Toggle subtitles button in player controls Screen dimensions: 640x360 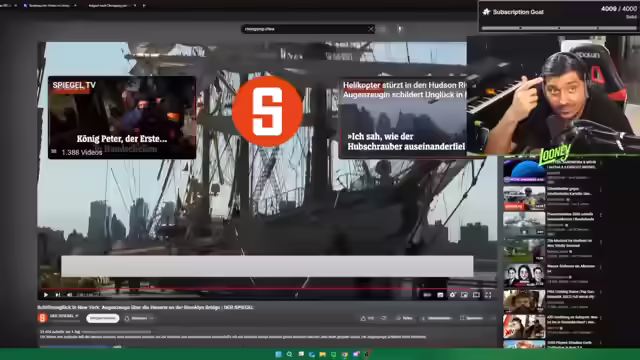(x=440, y=295)
